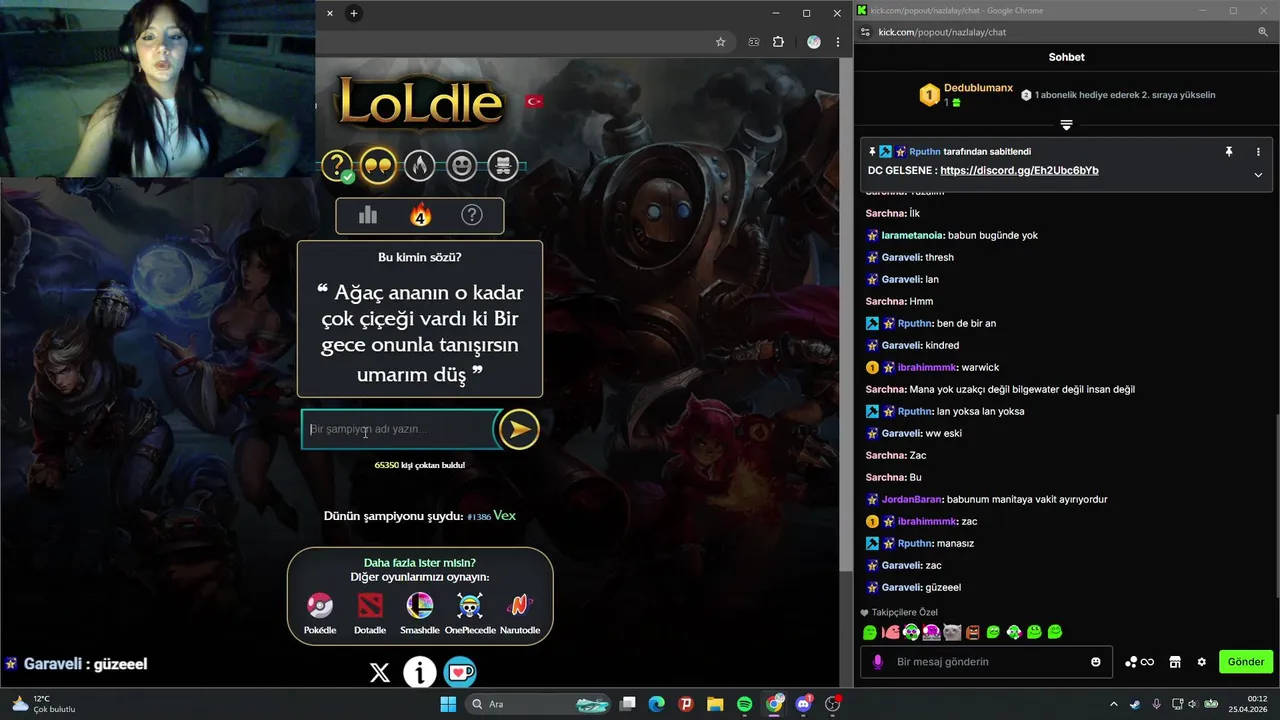1280x720 pixels.
Task: Submit champion guess with arrow button
Action: pyautogui.click(x=519, y=430)
